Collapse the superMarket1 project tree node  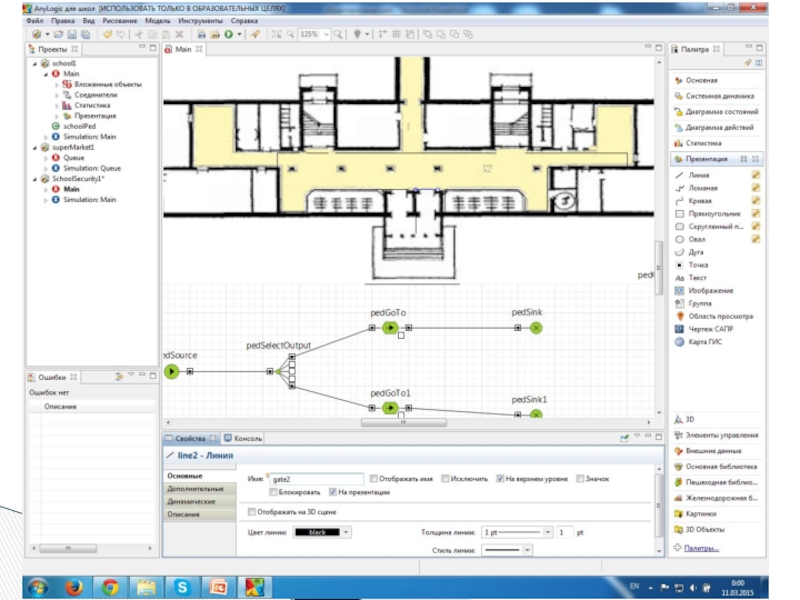35,147
